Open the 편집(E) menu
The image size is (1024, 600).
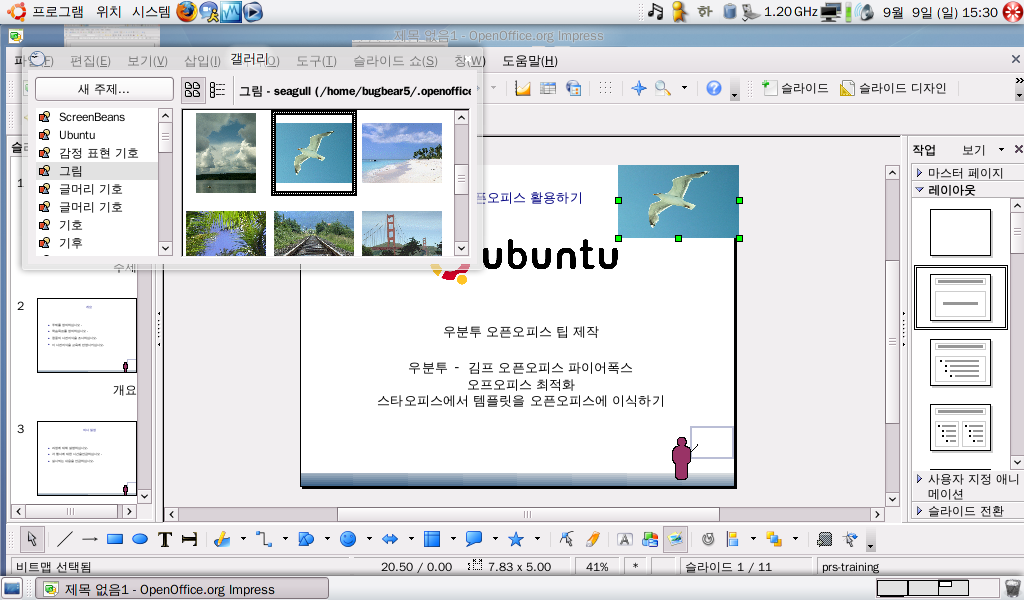click(x=90, y=61)
